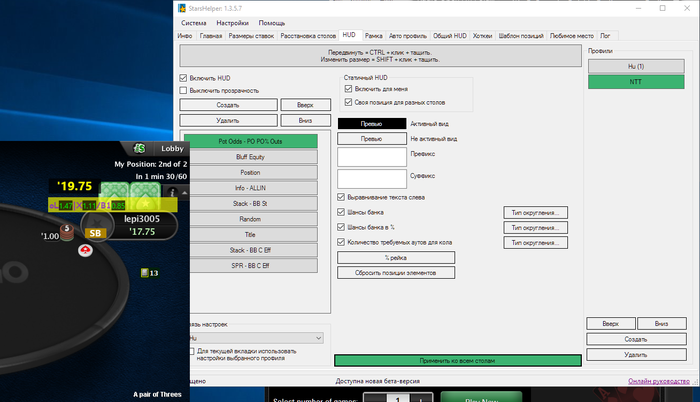This screenshot has height=402, width=700.
Task: Open rounding type for Шансы банка в %
Action: click(x=535, y=228)
